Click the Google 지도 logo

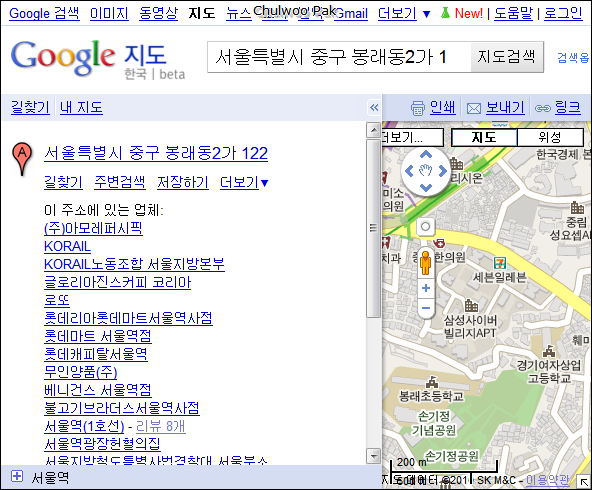[98, 59]
